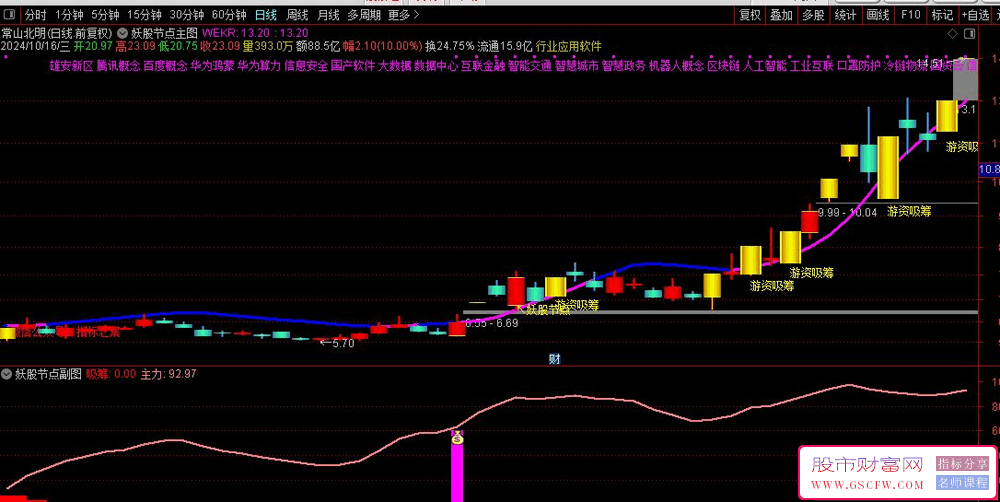Switch to the 30分钟 period tab
Screen dimensions: 1000x502
coord(186,15)
